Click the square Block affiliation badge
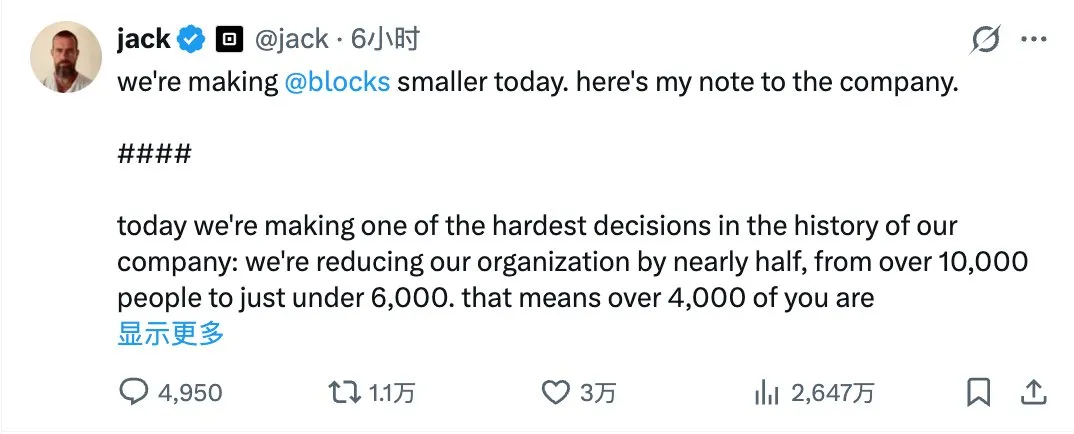Image resolution: width=1074 pixels, height=434 pixels. [231, 40]
